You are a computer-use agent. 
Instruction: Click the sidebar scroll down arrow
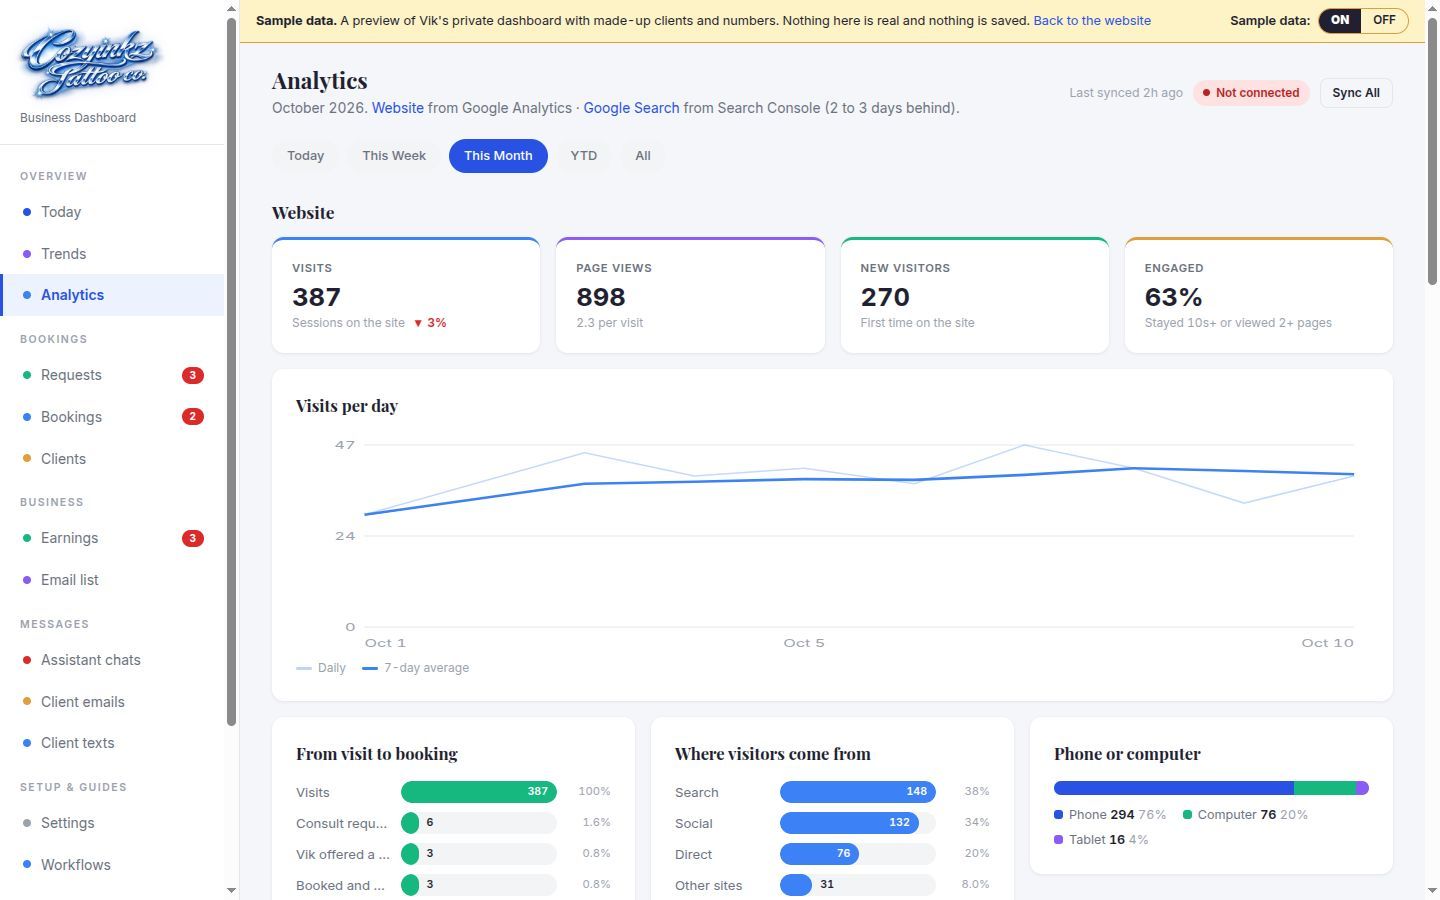click(x=232, y=890)
